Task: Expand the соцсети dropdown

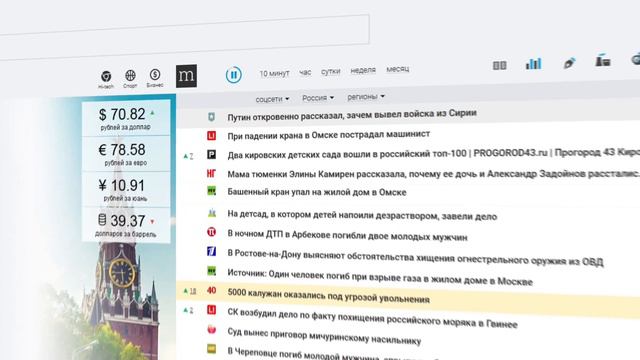Action: click(272, 99)
